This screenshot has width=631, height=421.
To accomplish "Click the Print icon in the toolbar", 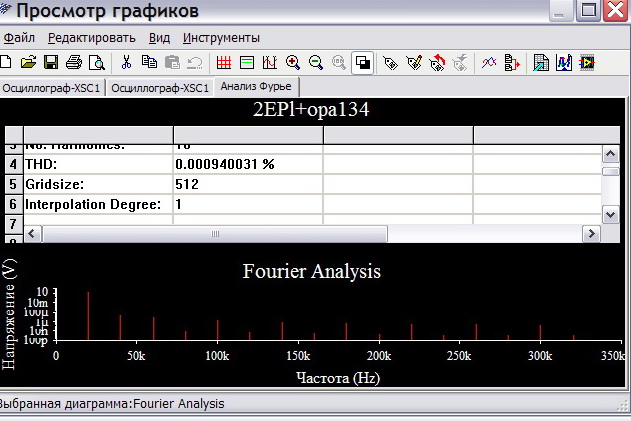I will pyautogui.click(x=74, y=63).
